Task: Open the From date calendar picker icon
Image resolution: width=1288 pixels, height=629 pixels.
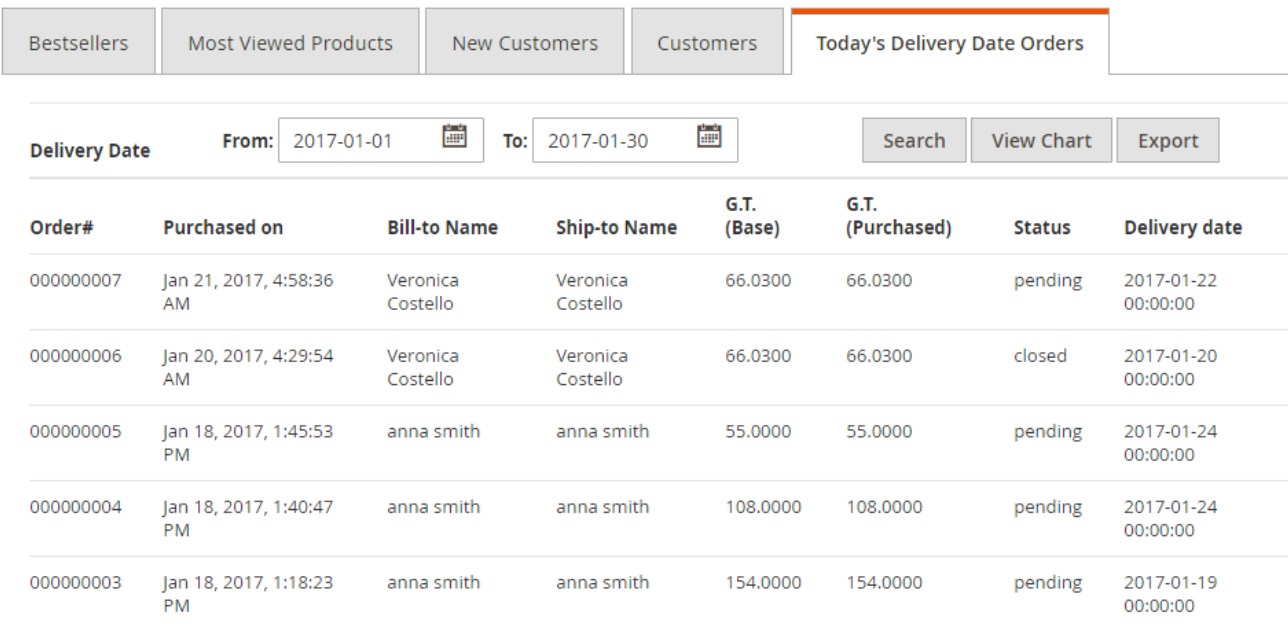Action: 454,136
